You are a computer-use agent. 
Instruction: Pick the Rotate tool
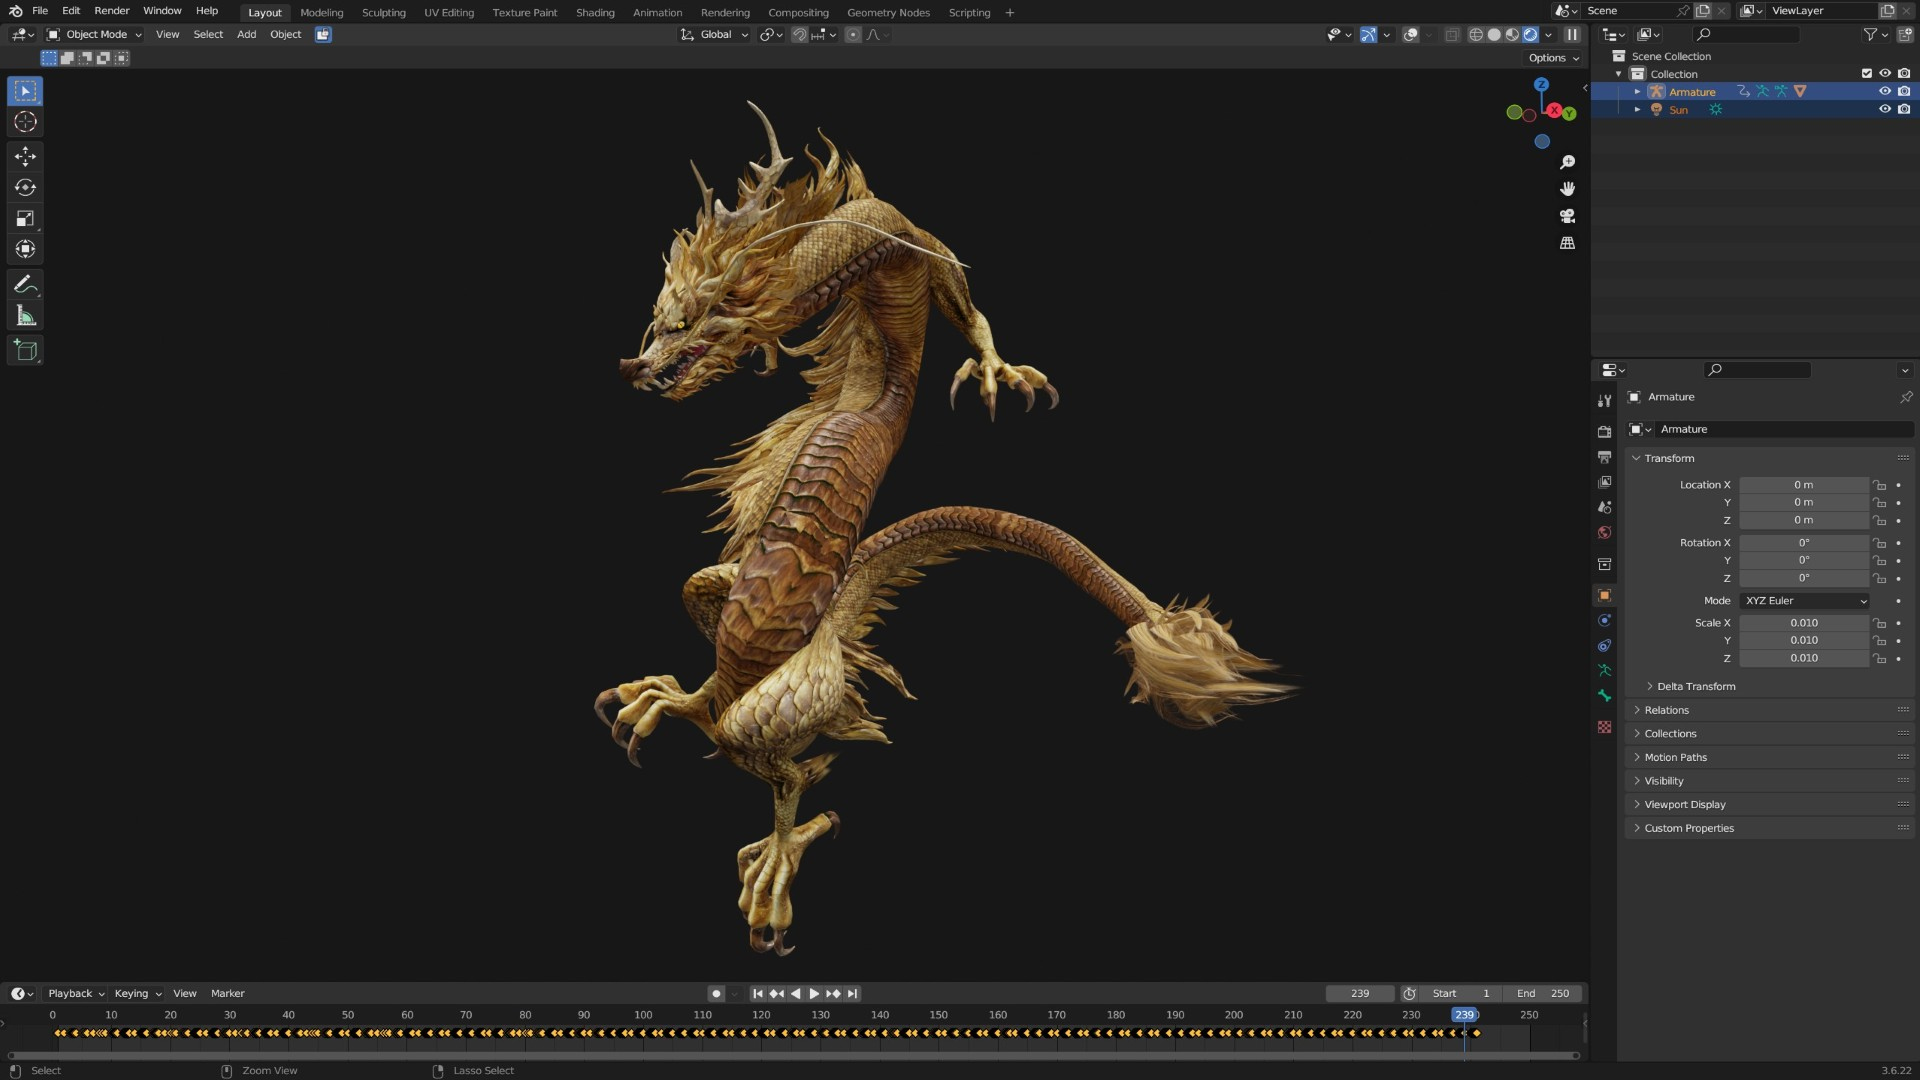pos(25,187)
